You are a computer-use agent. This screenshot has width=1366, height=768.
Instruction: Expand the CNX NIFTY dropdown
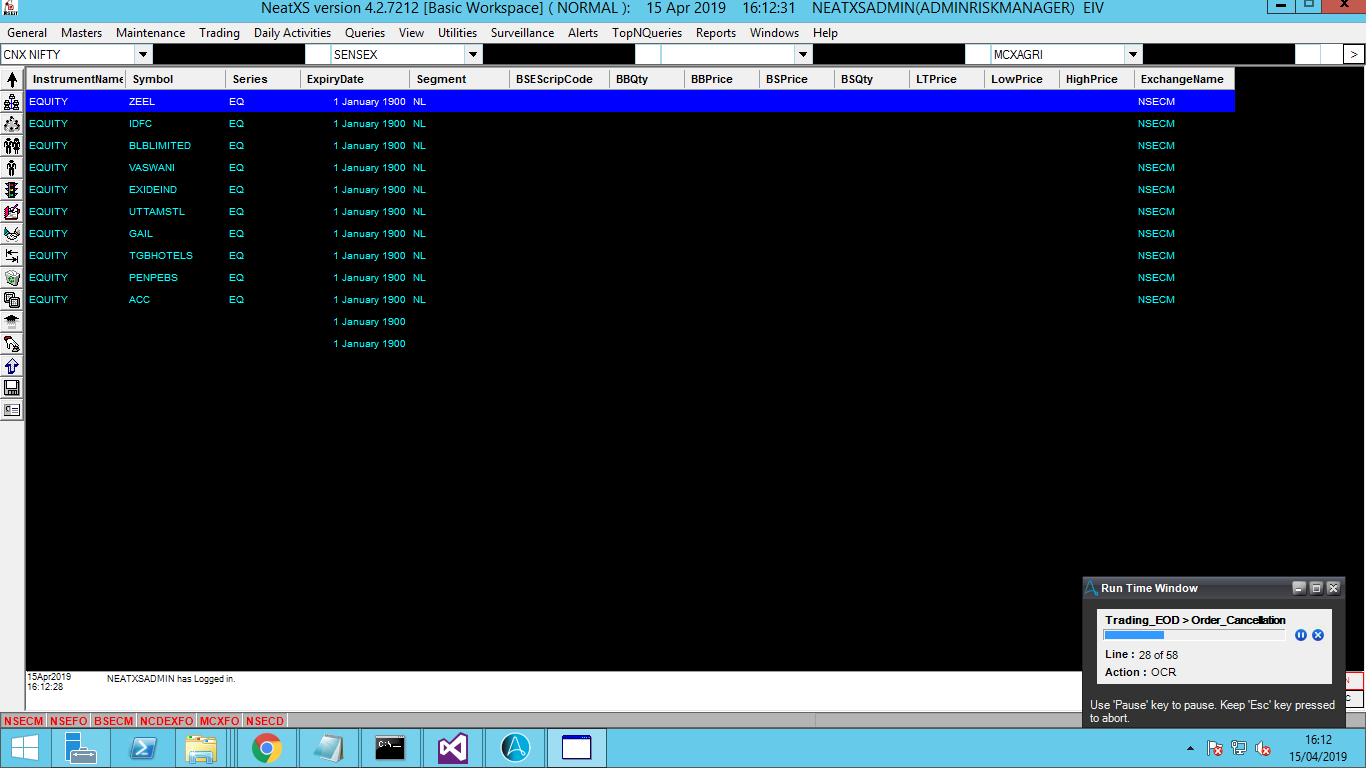coord(143,55)
